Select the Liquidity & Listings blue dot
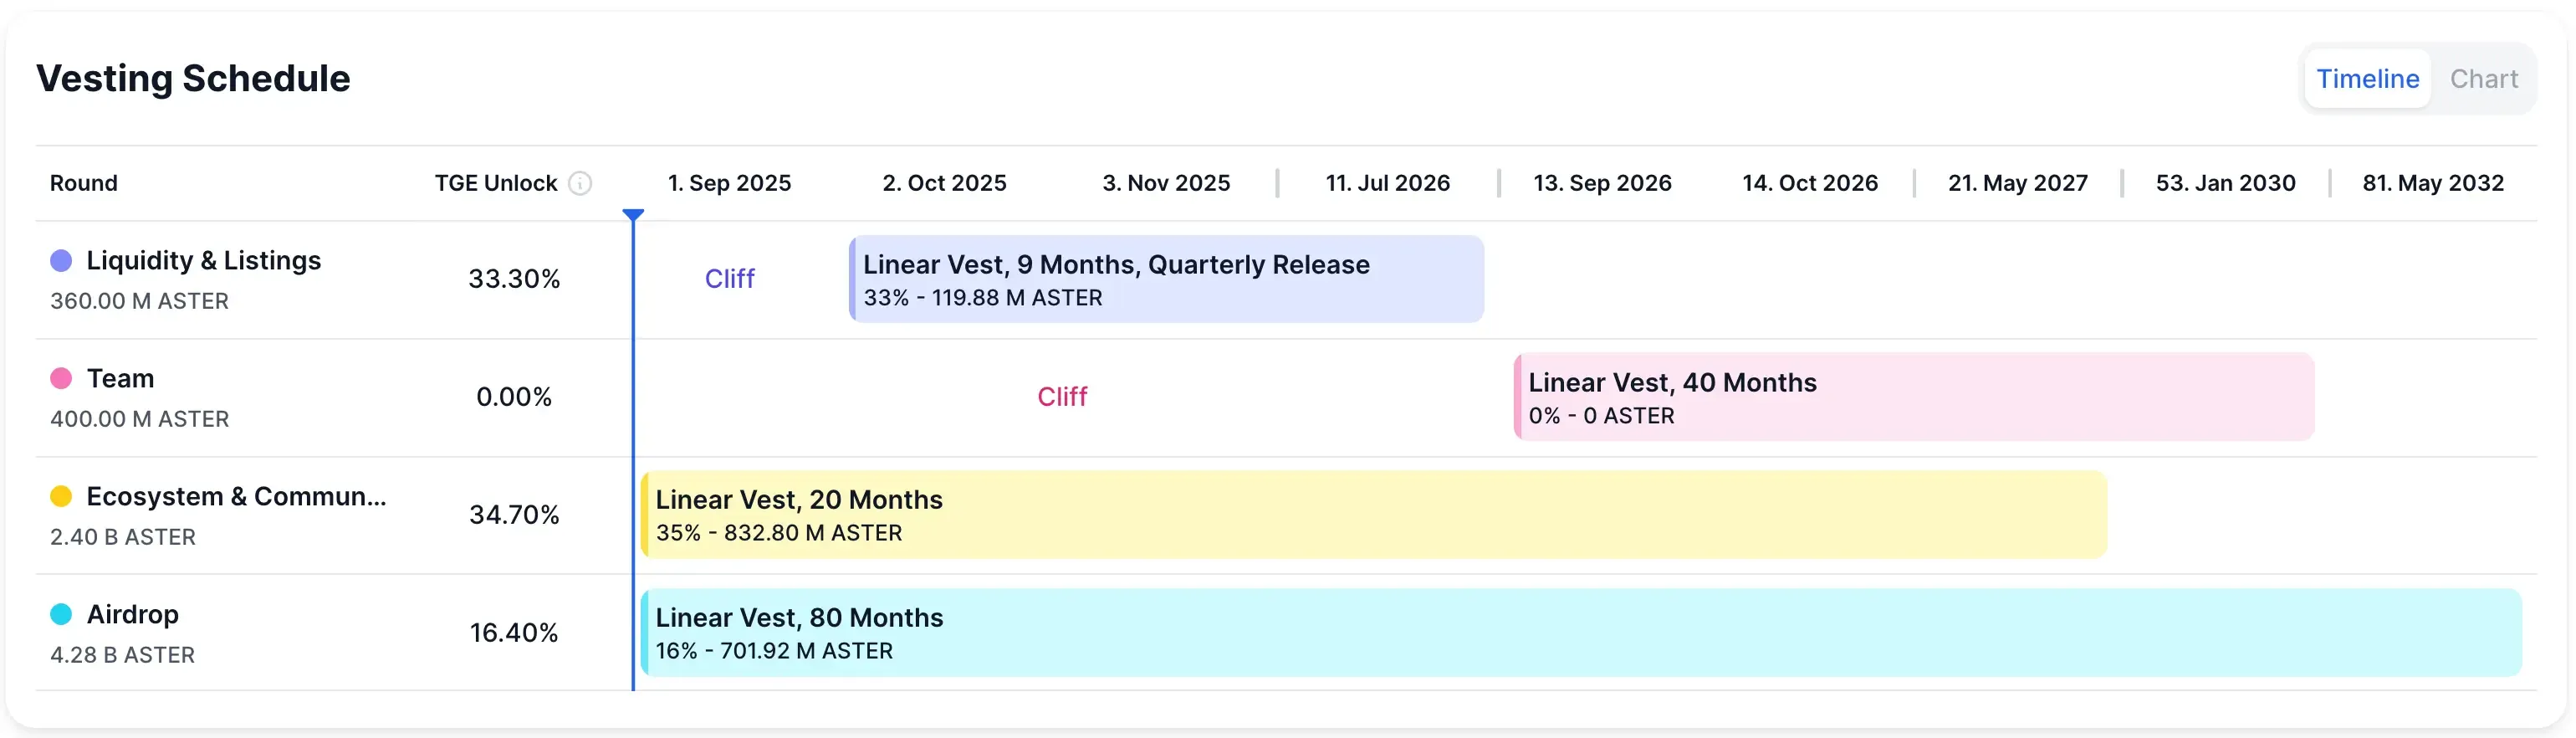Screen dimensions: 2576x738 pos(60,260)
